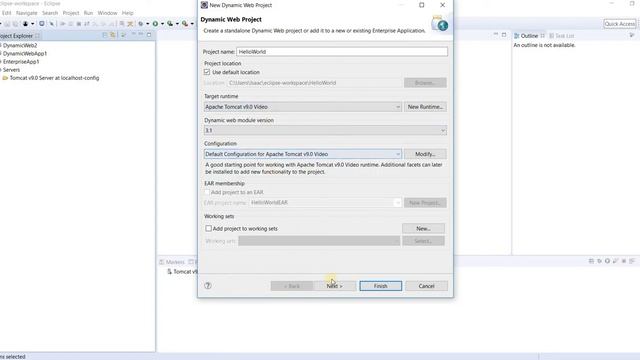Click the Finish button
The width and height of the screenshot is (640, 360).
380,286
